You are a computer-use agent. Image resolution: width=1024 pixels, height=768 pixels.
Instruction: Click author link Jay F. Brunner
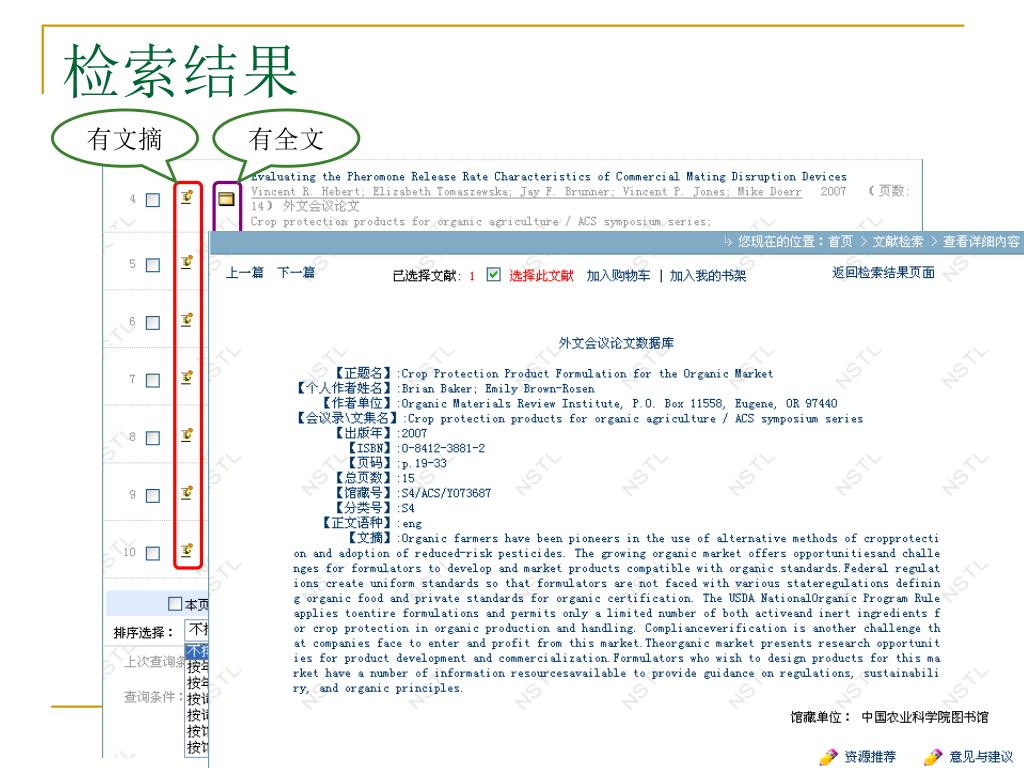[566, 192]
